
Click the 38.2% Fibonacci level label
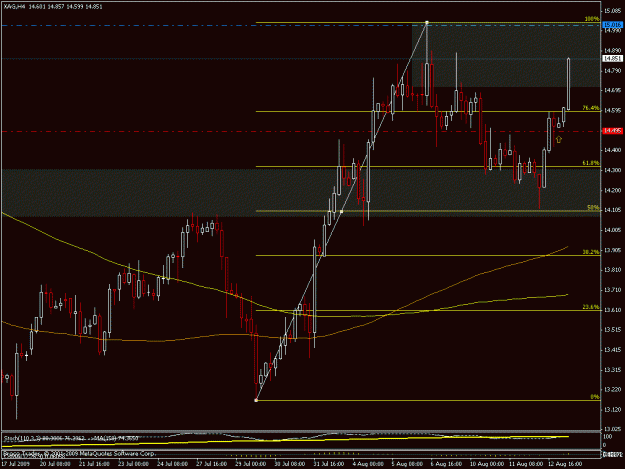pyautogui.click(x=591, y=252)
